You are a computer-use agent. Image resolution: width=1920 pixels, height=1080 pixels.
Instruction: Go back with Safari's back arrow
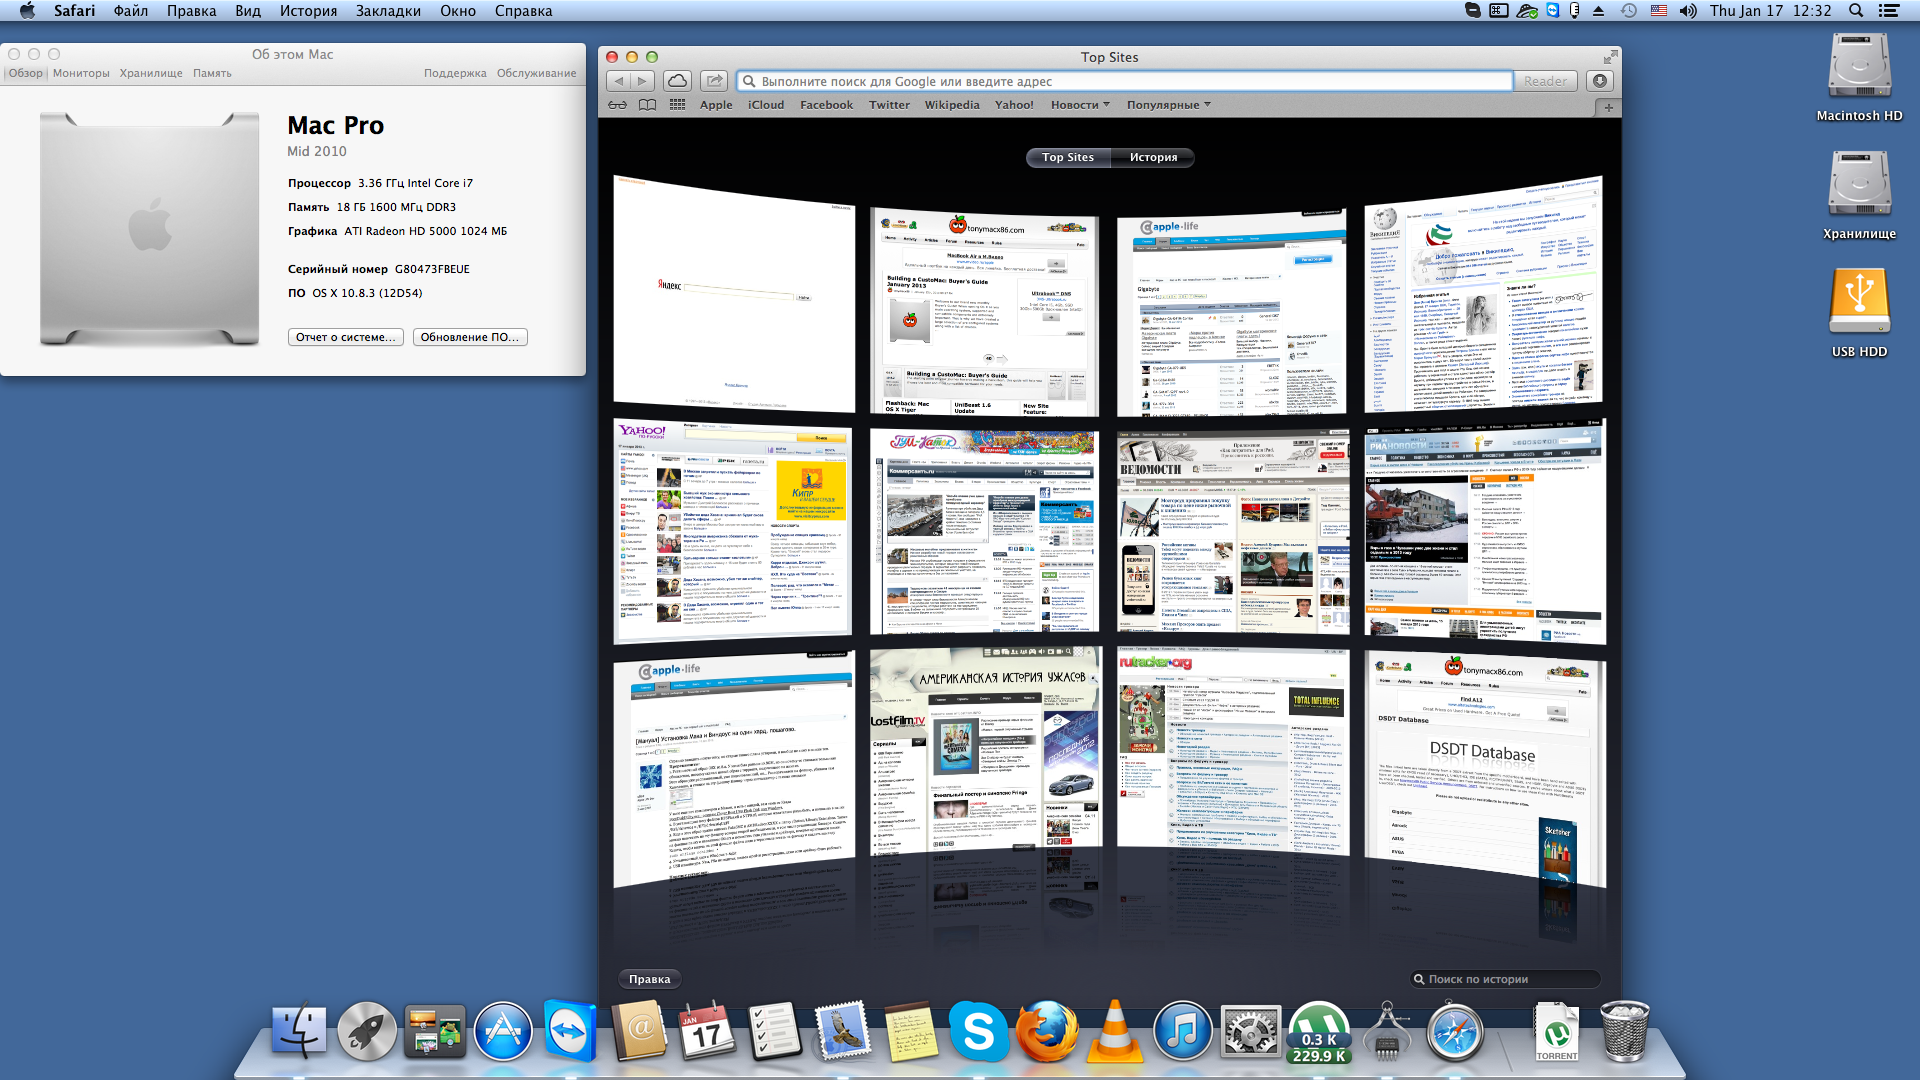(619, 81)
